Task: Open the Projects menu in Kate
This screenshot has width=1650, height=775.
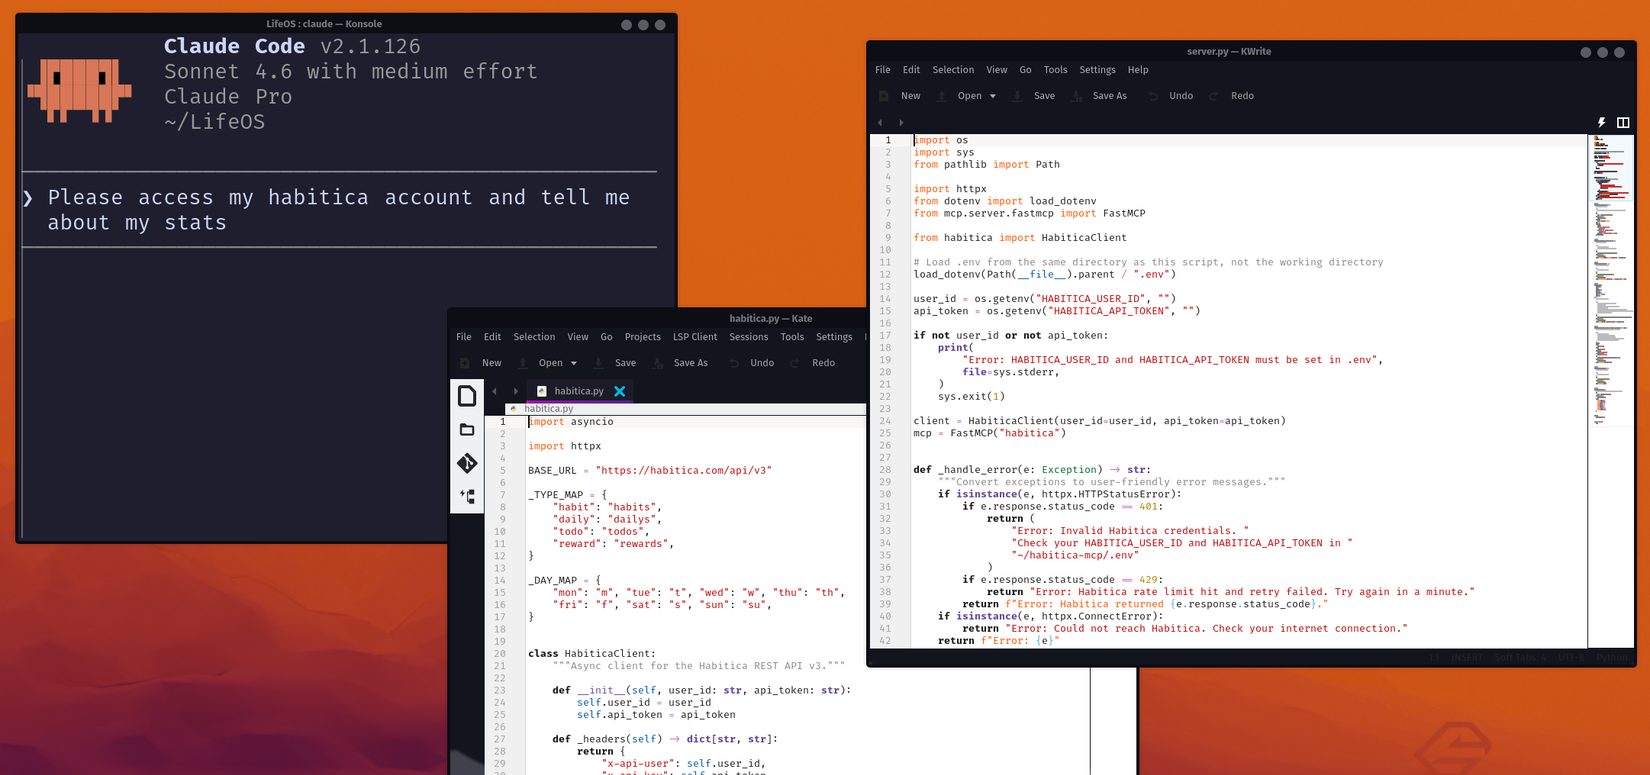Action: tap(643, 337)
